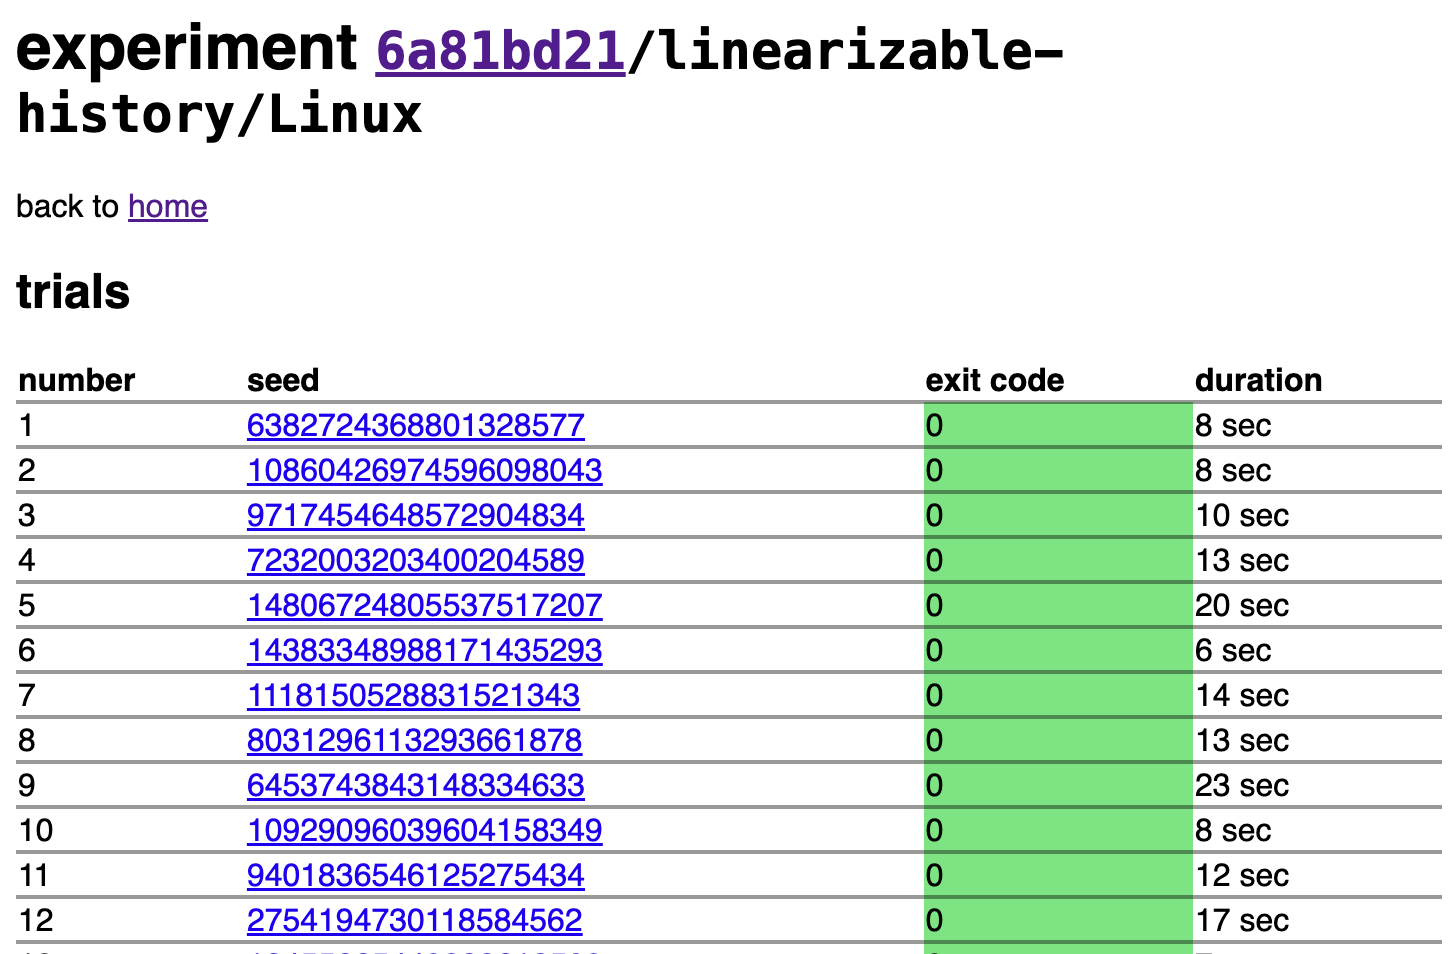Viewport: 1454px width, 954px height.
Task: Click the 'number' column header
Action: point(77,380)
